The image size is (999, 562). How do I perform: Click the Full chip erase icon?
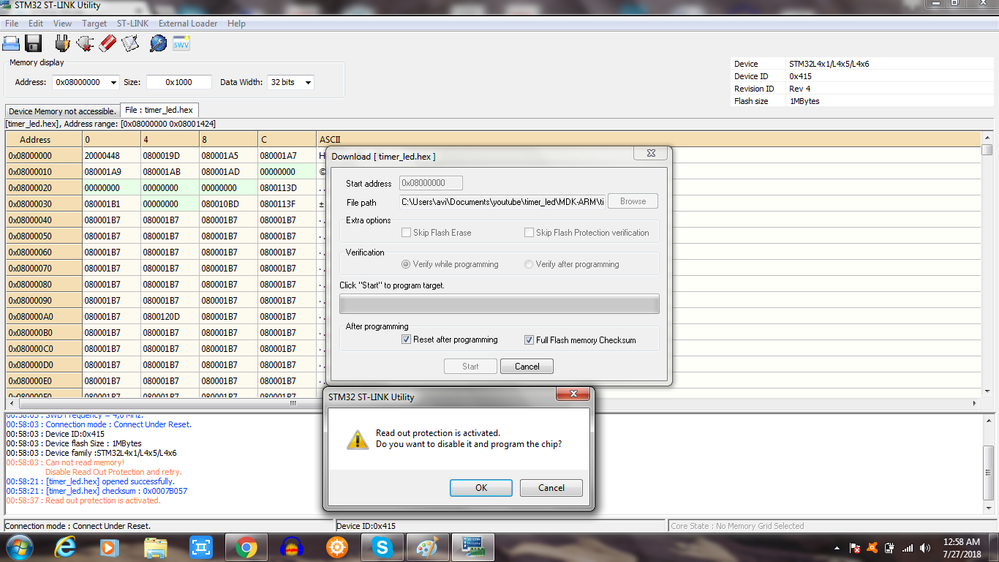click(108, 43)
